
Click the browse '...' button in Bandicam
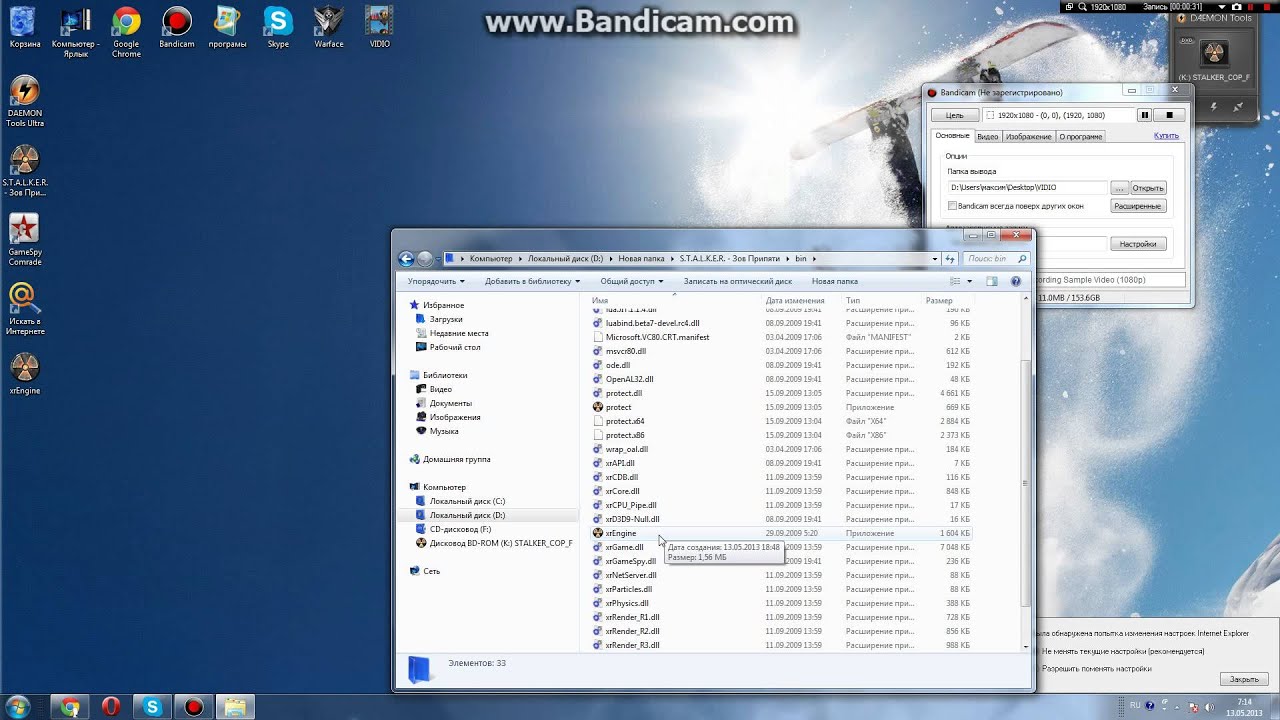click(x=1119, y=188)
